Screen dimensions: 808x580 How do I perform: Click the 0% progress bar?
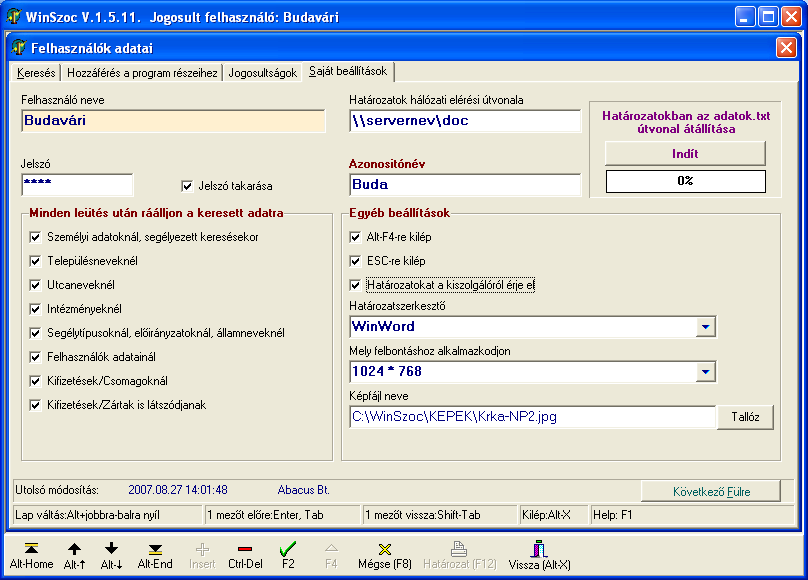685,181
